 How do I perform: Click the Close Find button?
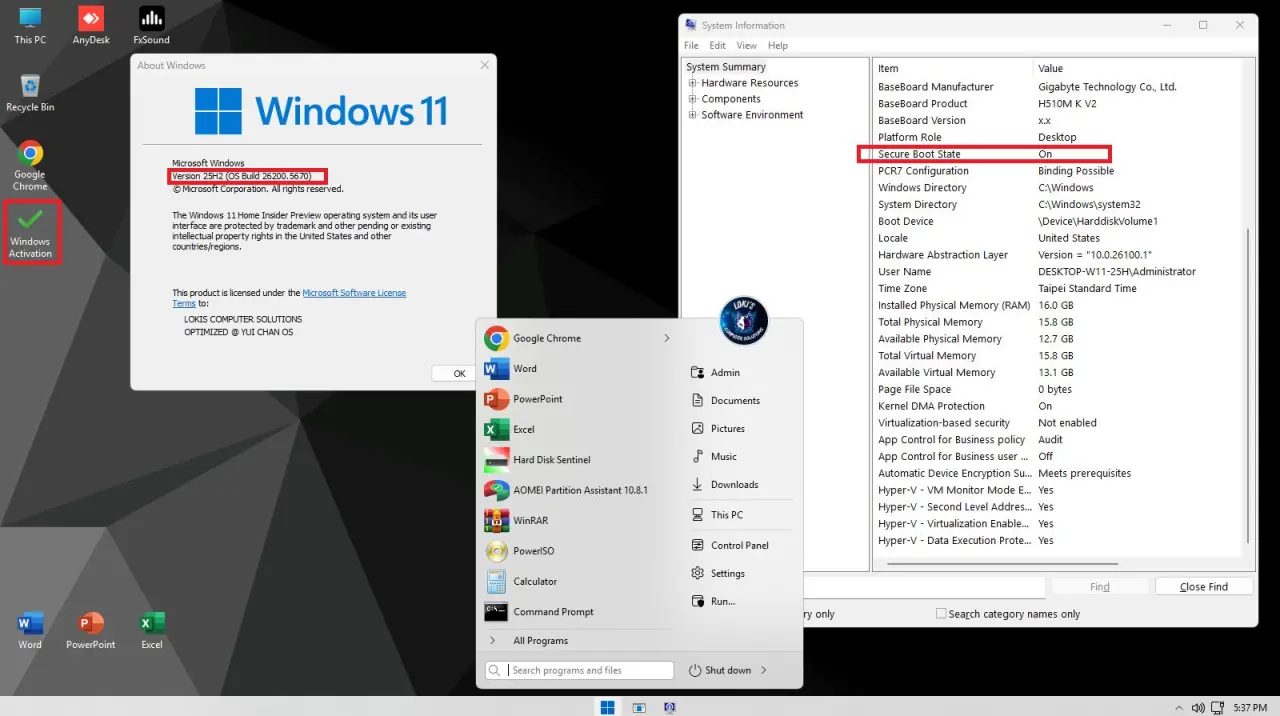(x=1204, y=587)
